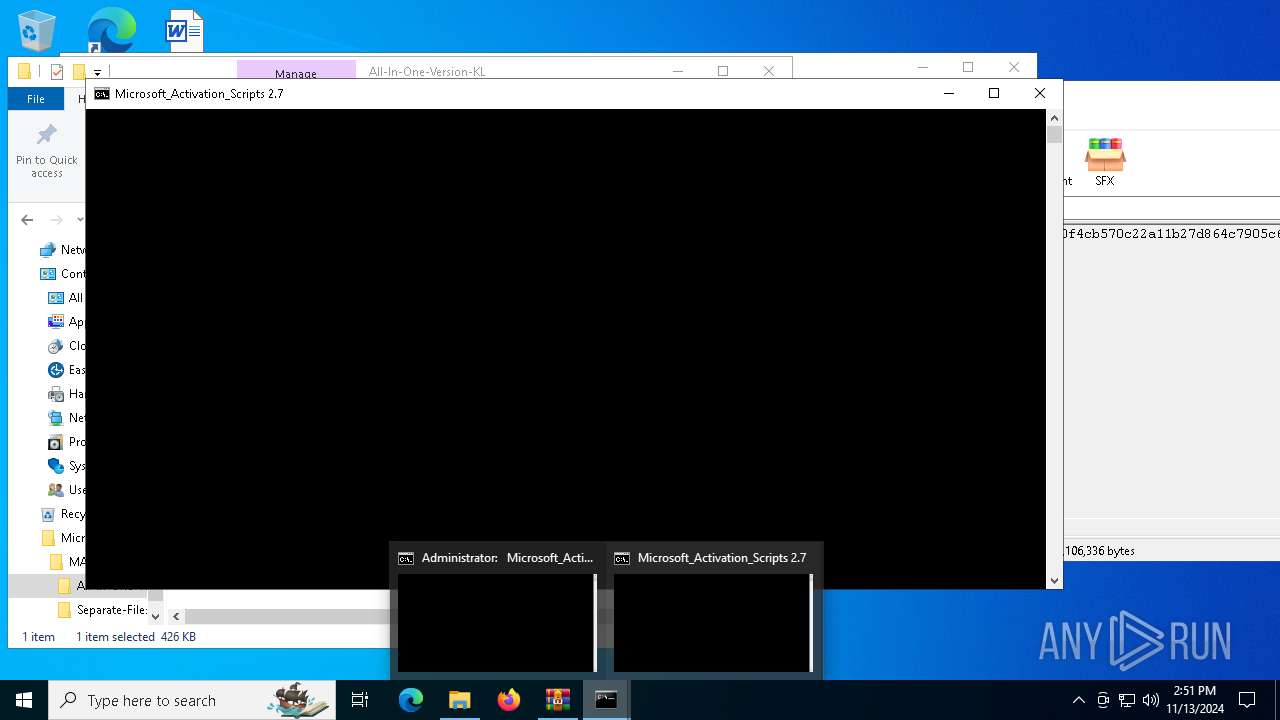Image resolution: width=1280 pixels, height=720 pixels.
Task: Click the network icon in the system tray
Action: pyautogui.click(x=1127, y=700)
